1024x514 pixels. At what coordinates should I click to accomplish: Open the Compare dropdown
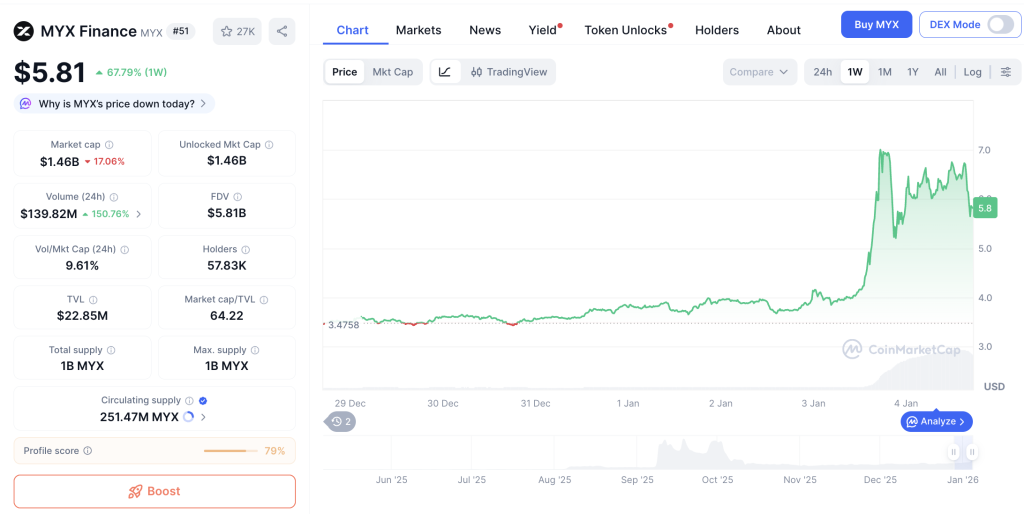click(760, 72)
